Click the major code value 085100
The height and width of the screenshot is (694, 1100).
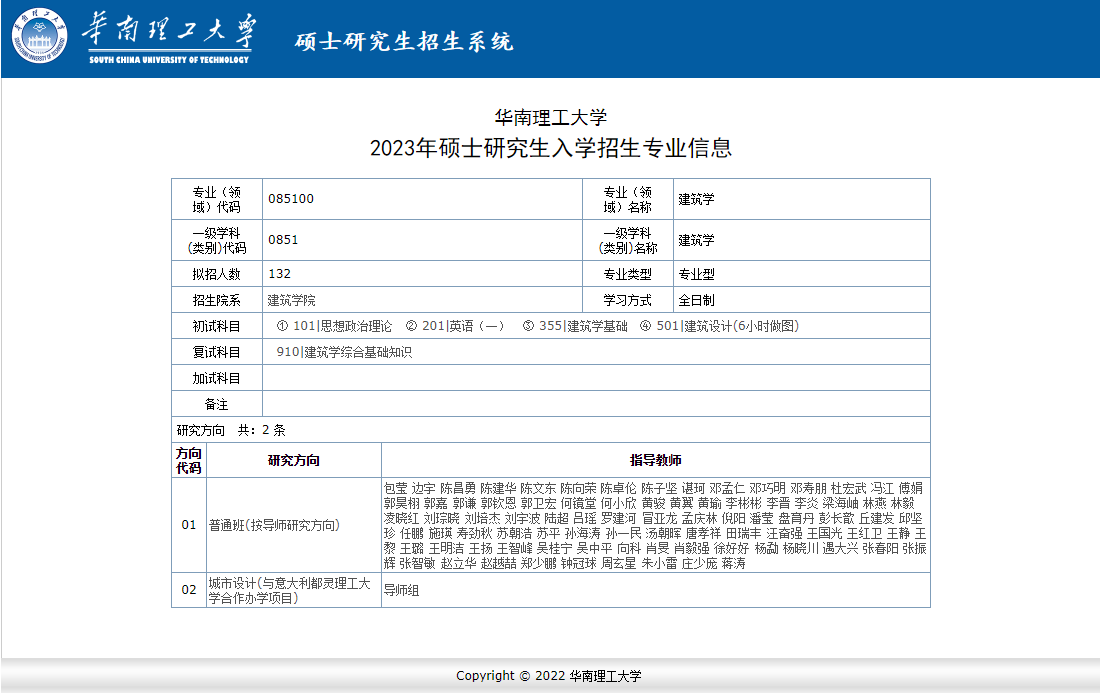(290, 199)
